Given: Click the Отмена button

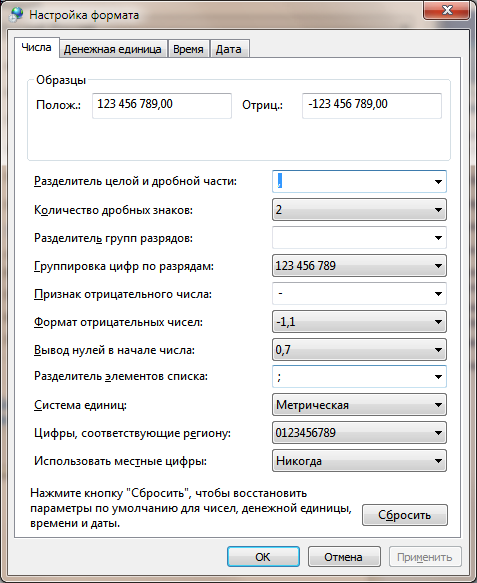Looking at the screenshot, I should click(x=344, y=557).
